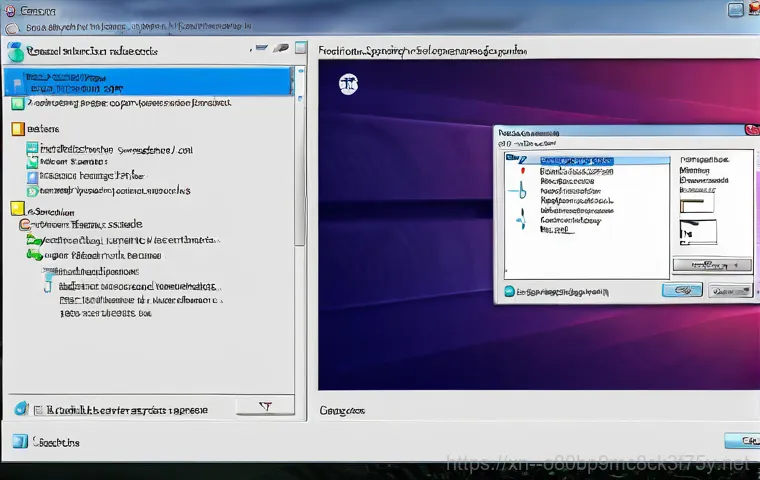Image resolution: width=760 pixels, height=480 pixels.
Task: Select the last underlined row in the dialog list
Action: coord(557,230)
